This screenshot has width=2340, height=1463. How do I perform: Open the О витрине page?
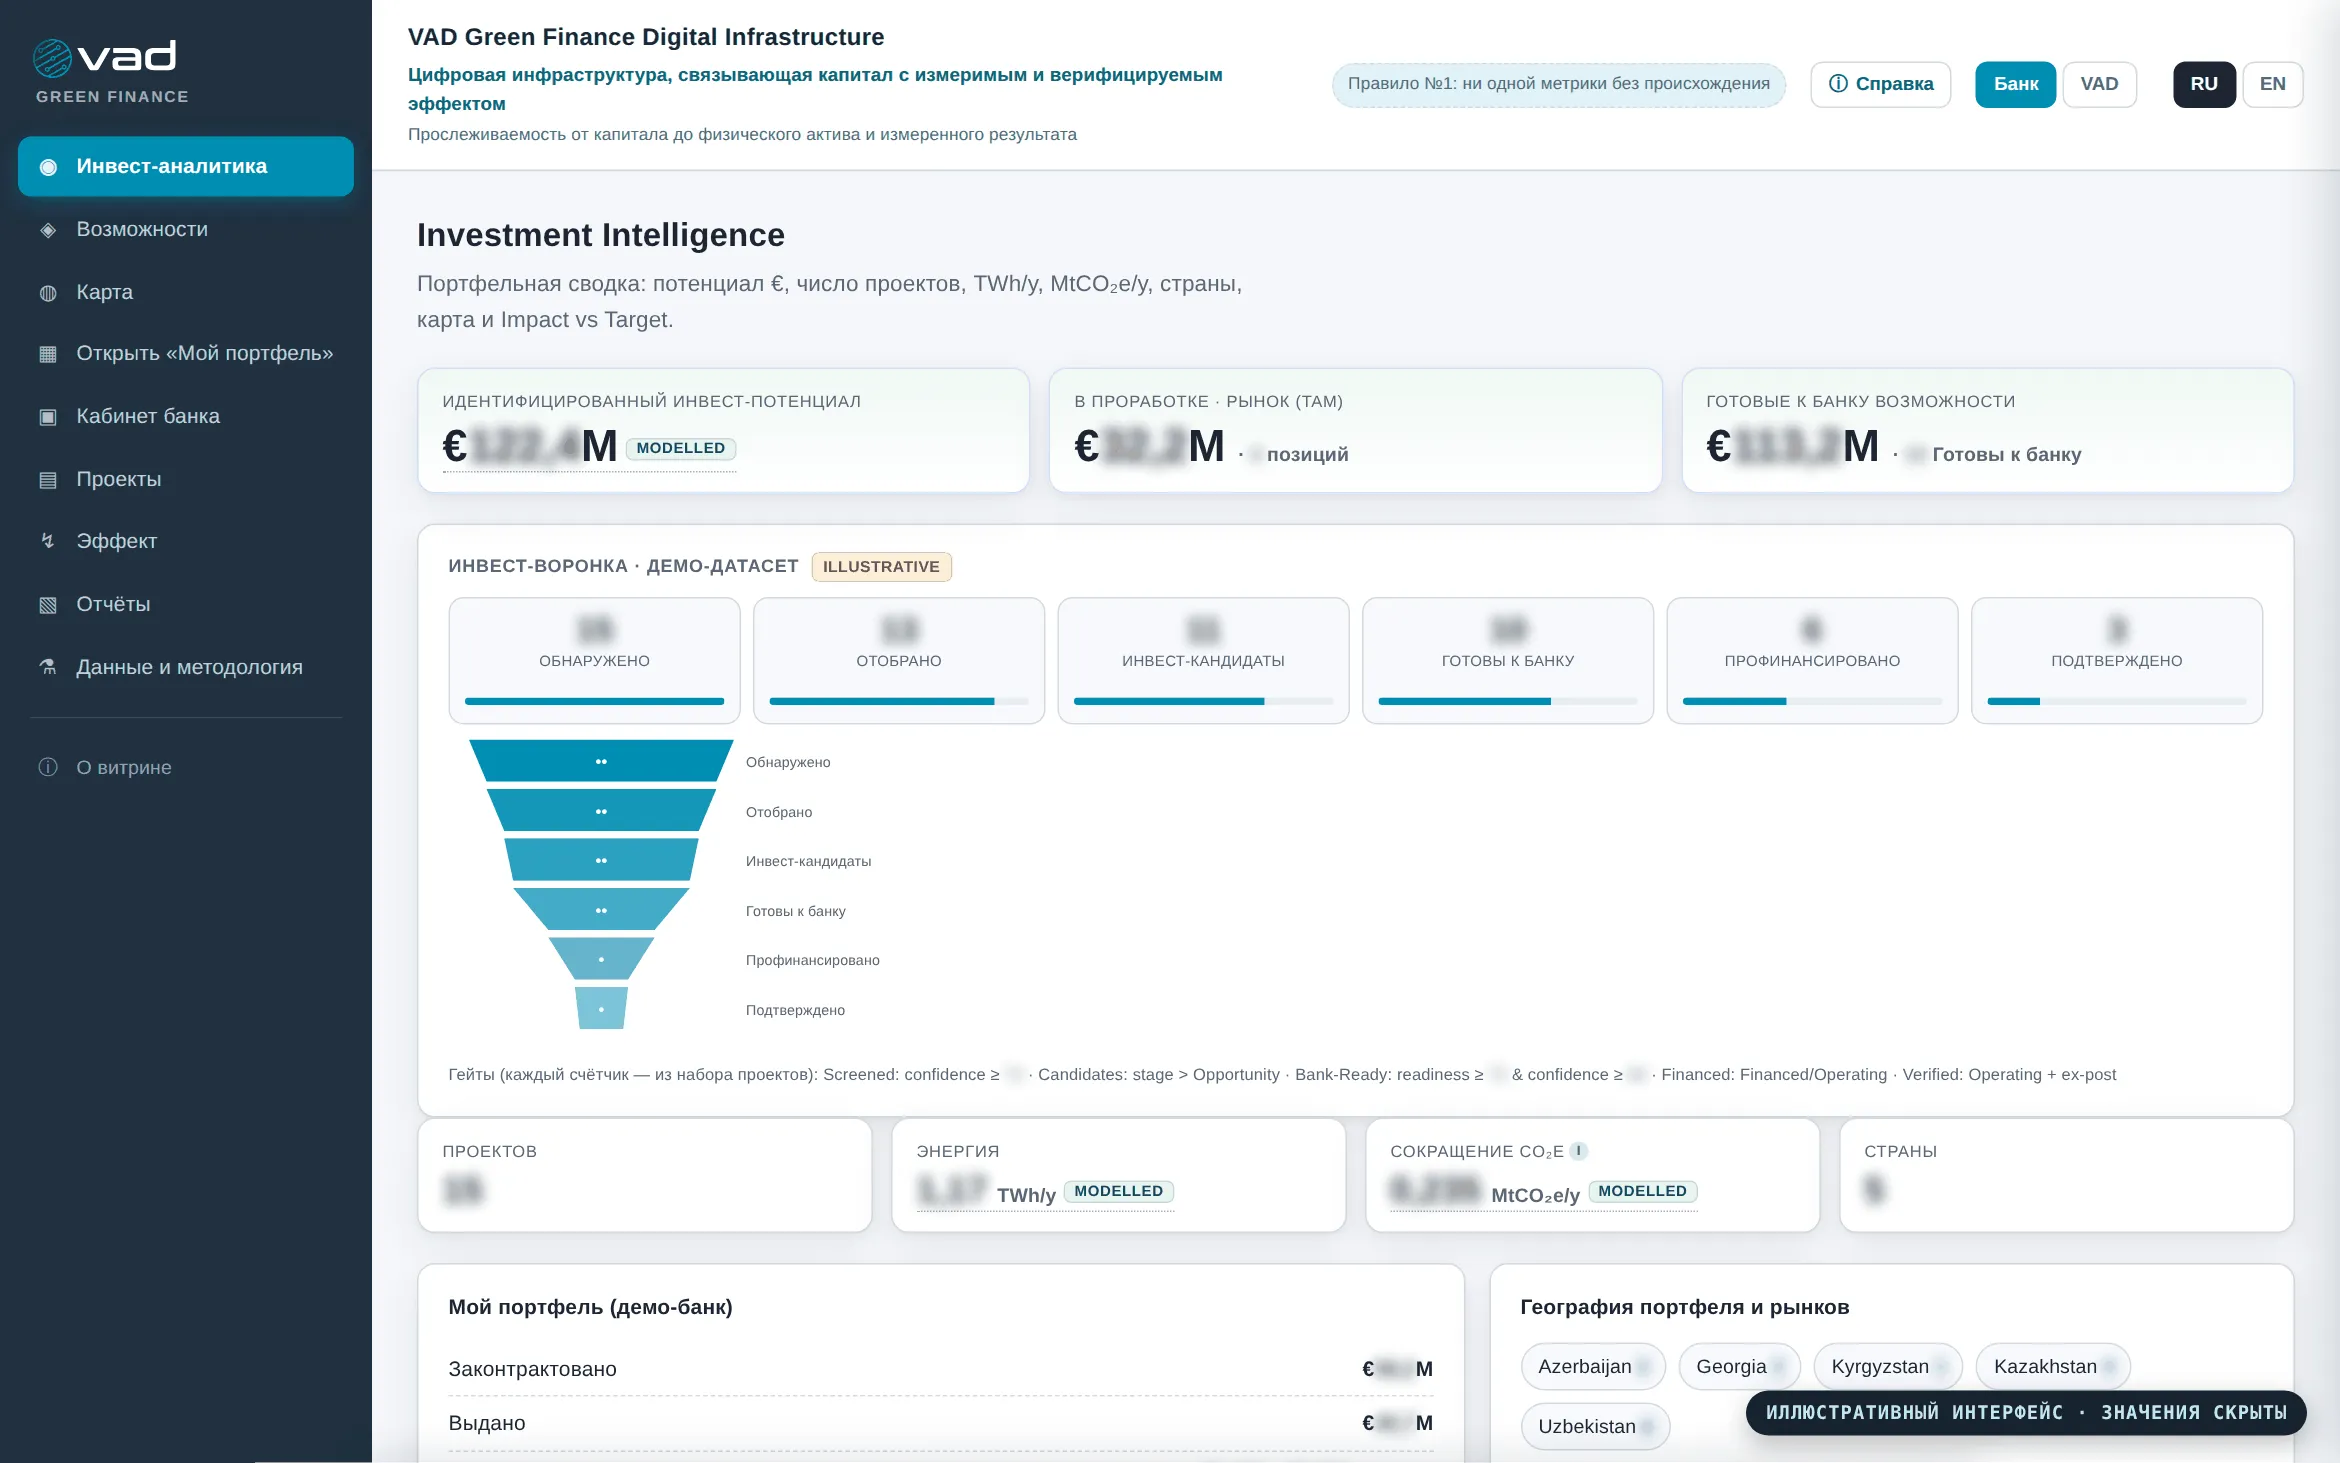coord(186,767)
